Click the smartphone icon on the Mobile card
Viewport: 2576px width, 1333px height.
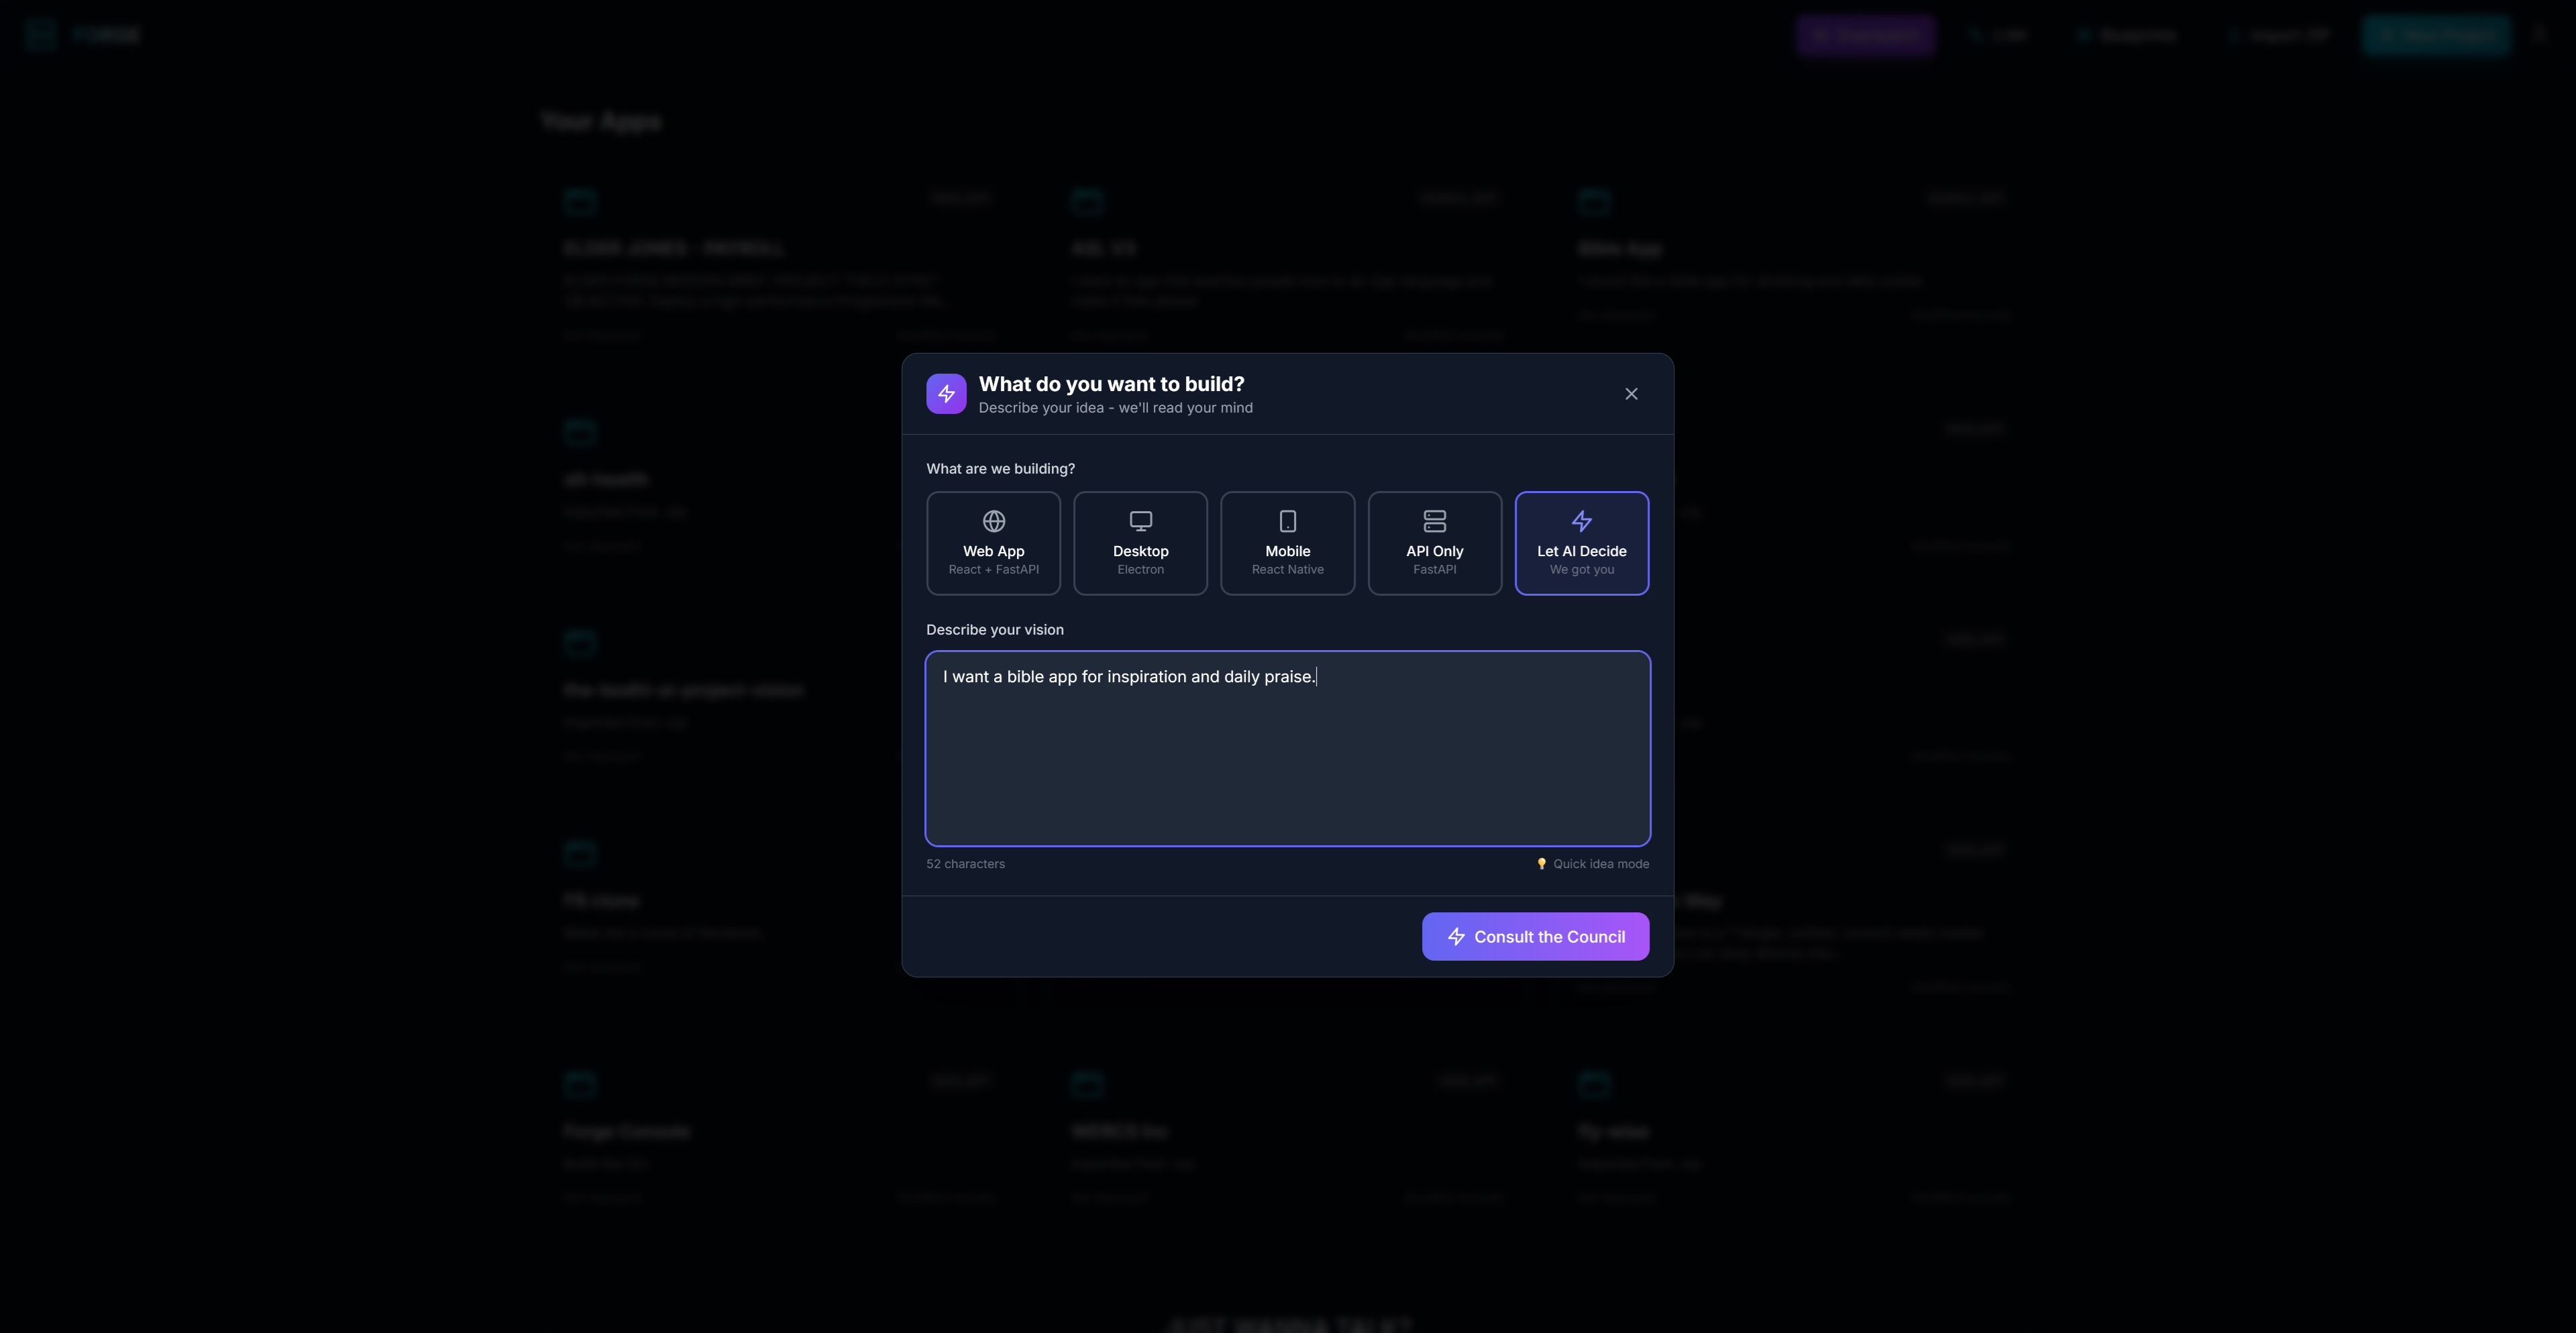[1287, 521]
